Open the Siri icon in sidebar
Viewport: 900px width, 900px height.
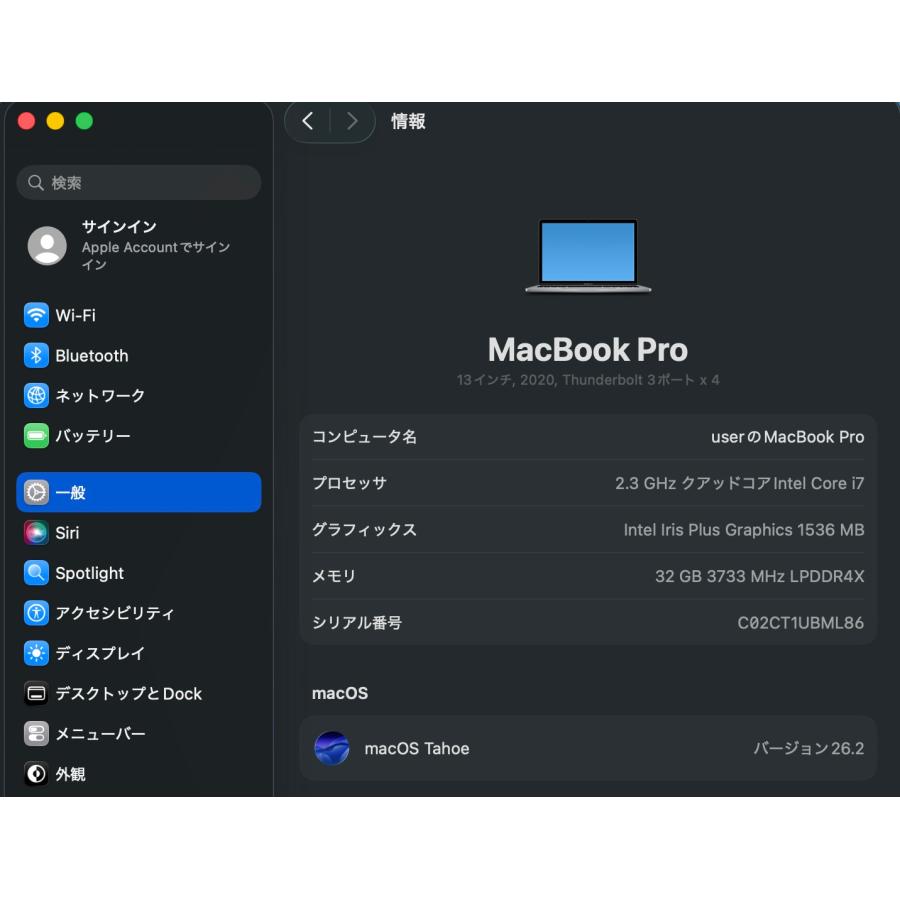(x=36, y=533)
